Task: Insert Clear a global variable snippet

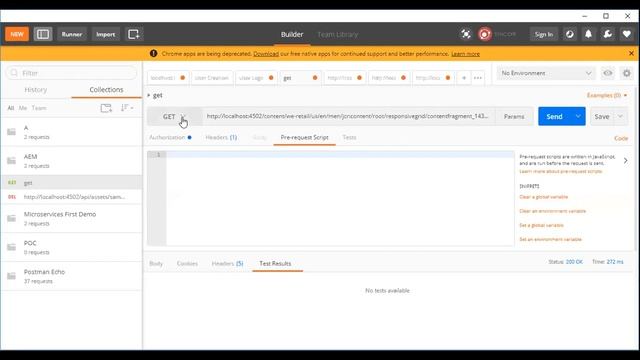Action: point(543,197)
